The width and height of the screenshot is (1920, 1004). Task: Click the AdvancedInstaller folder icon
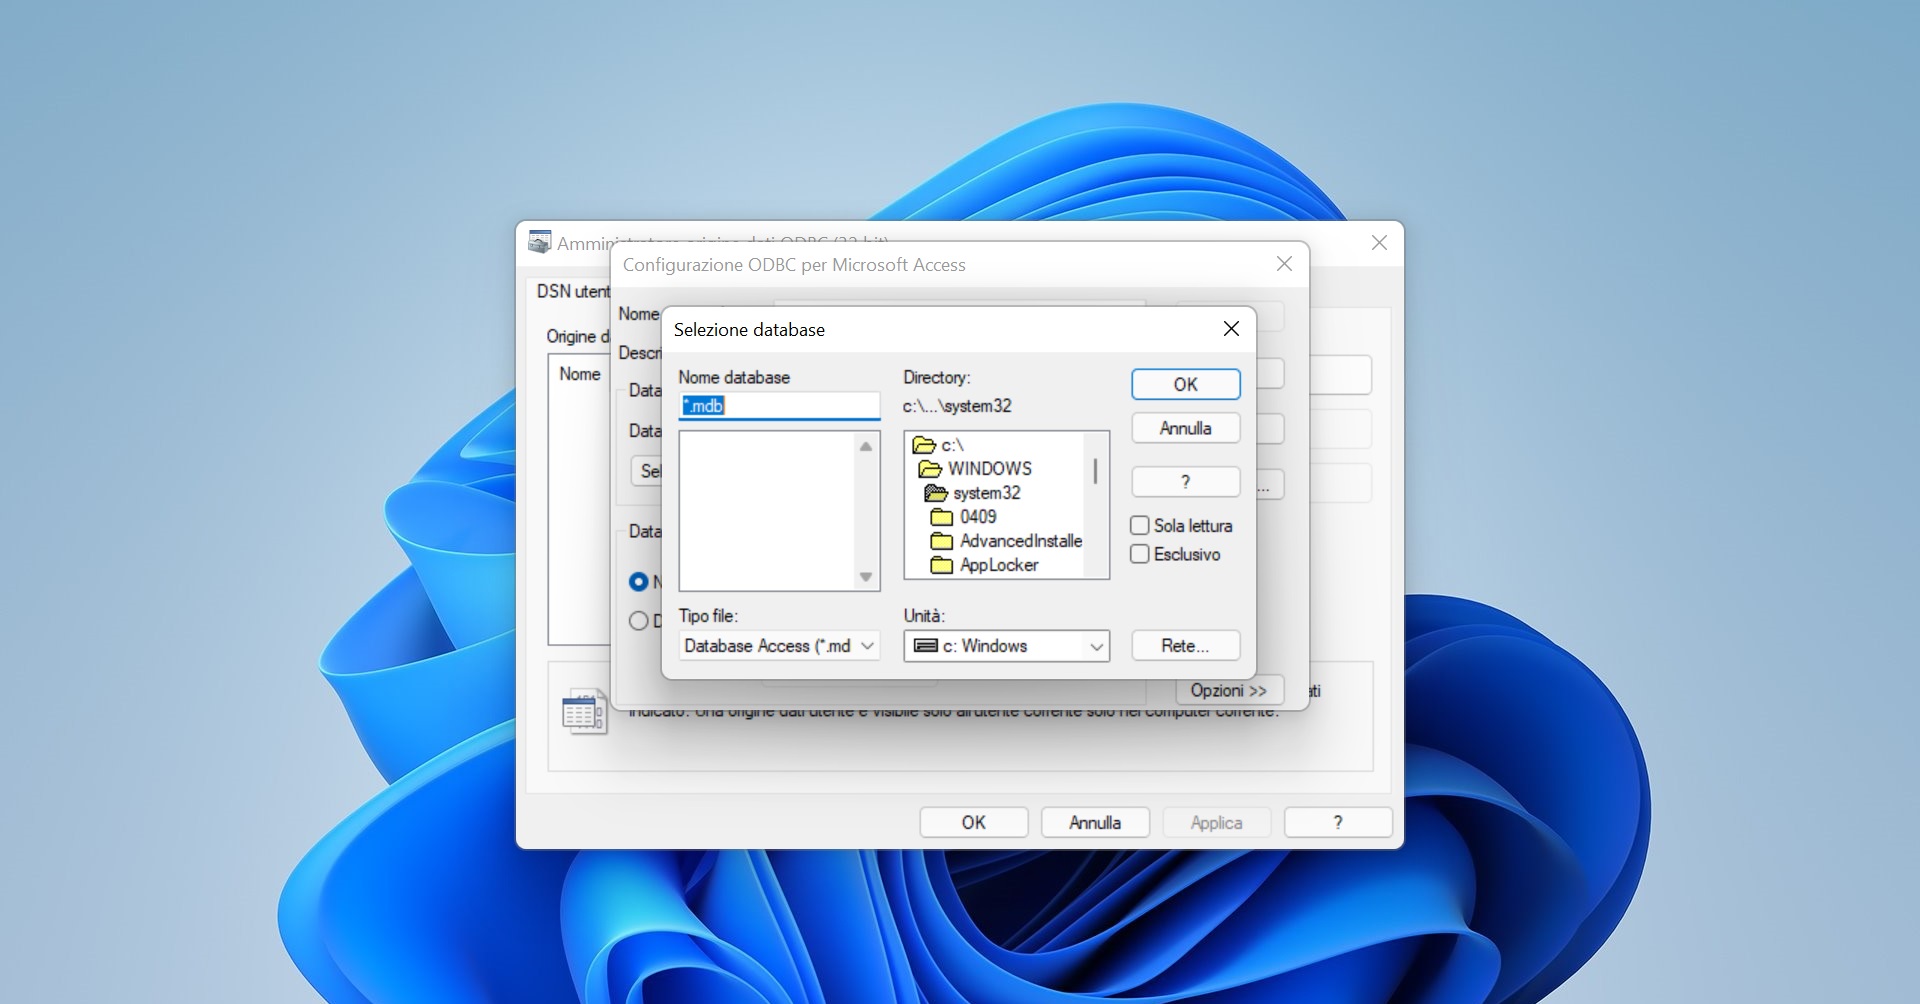click(942, 541)
